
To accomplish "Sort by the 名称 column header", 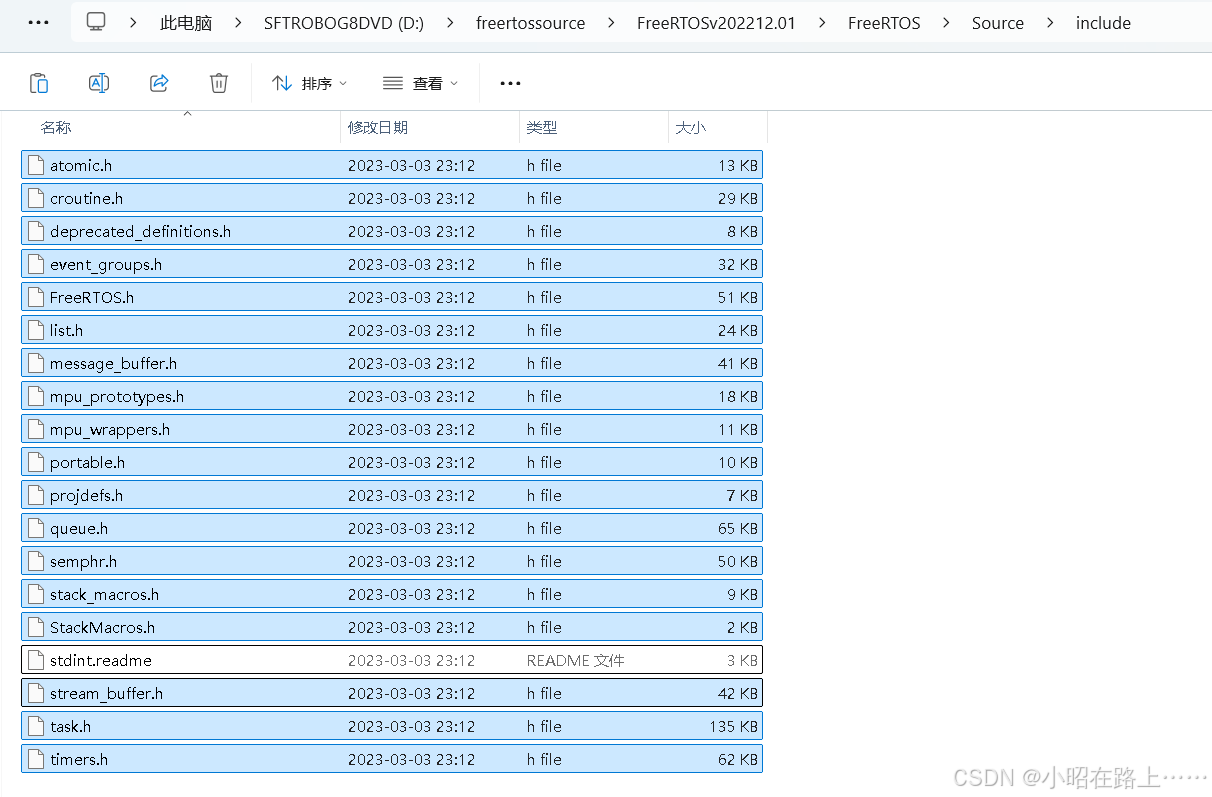I will (x=56, y=128).
